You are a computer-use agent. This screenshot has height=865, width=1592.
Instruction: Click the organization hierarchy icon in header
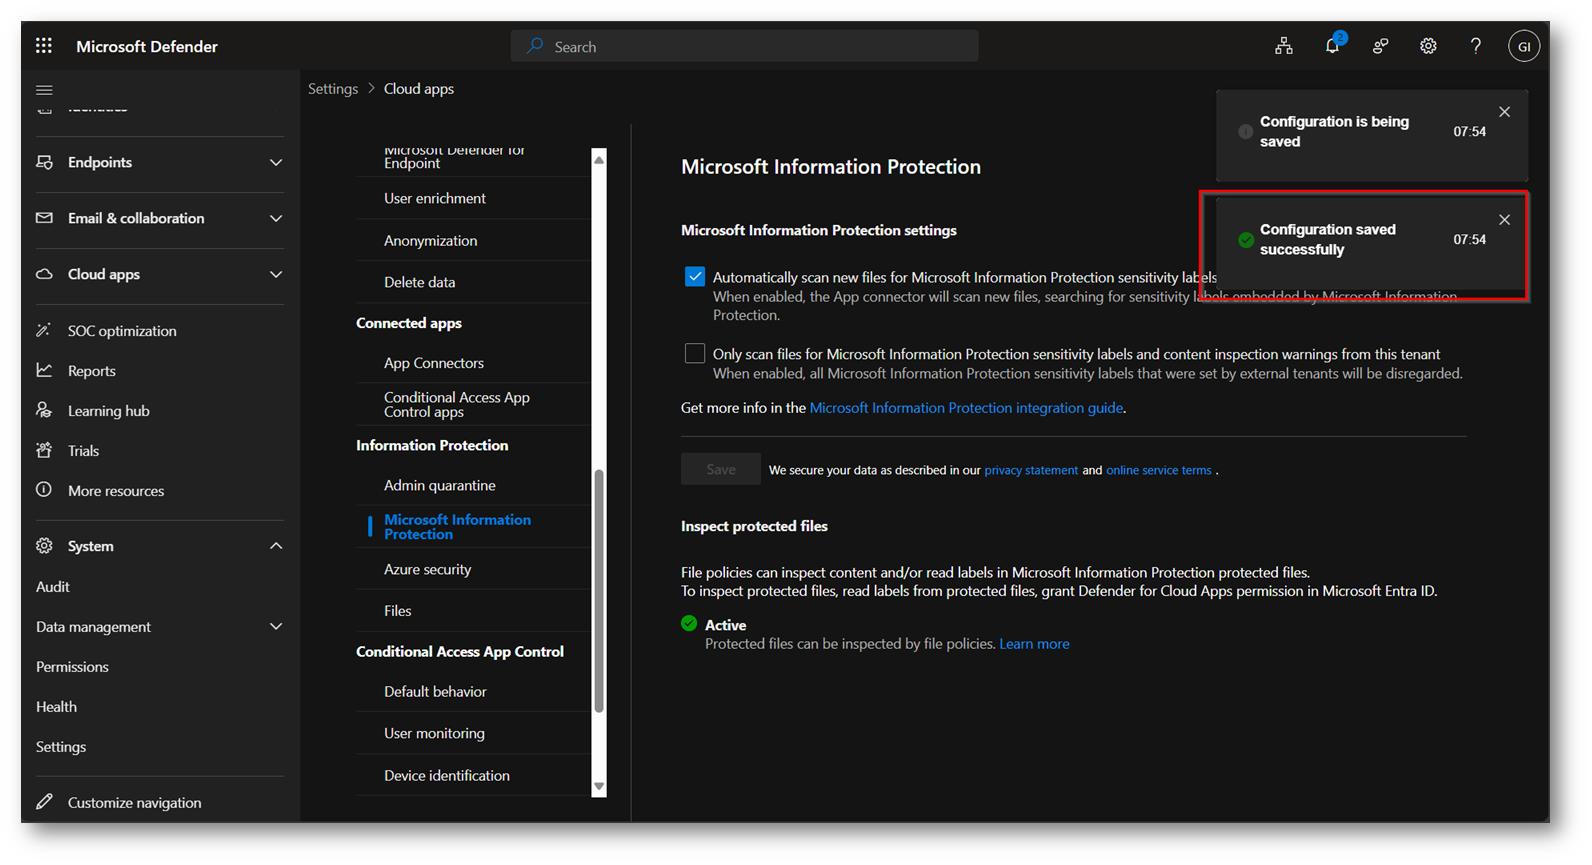tap(1284, 46)
